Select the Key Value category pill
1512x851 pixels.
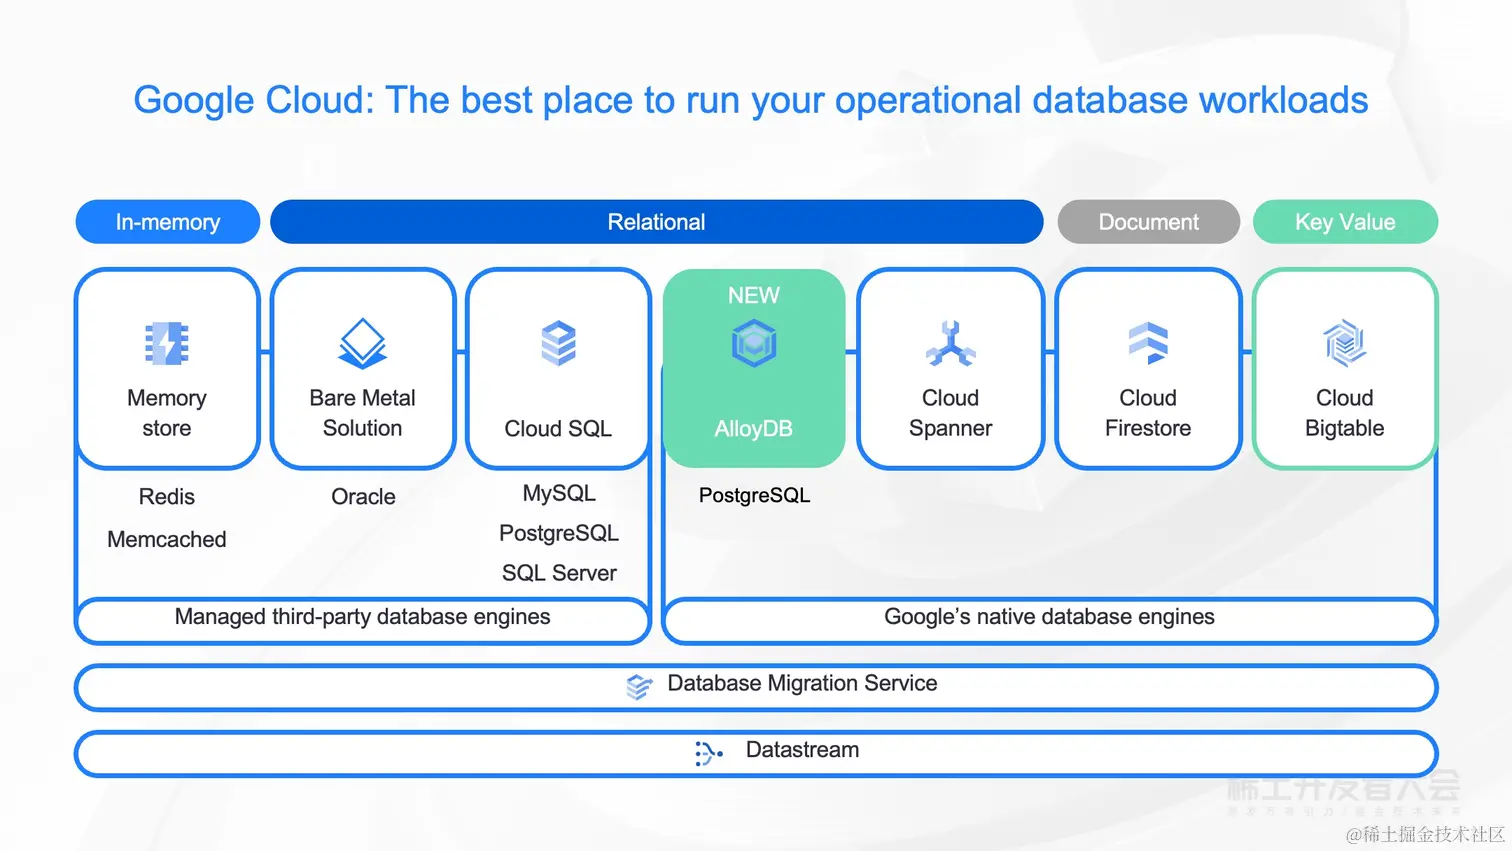point(1345,222)
